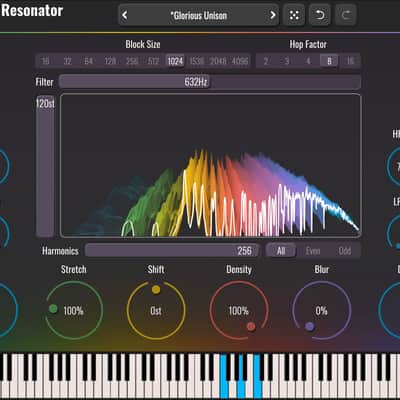This screenshot has width=400, height=400.
Task: Set Block Size to 1536
Action: [197, 61]
